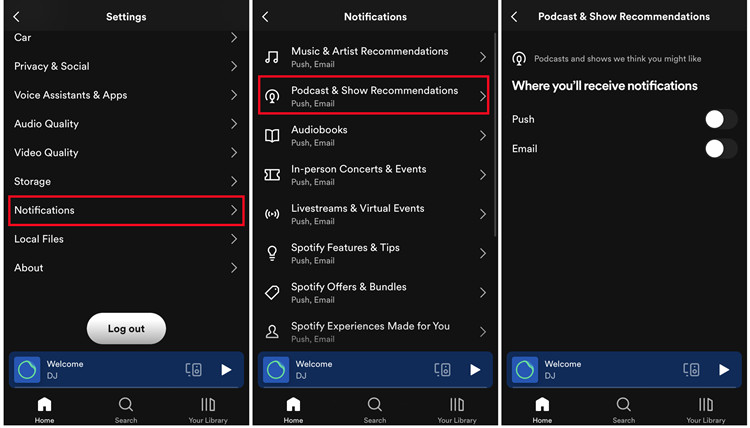Tap the lightbulb icon for Spotify Features & Tips
The image size is (750, 428).
point(272,253)
